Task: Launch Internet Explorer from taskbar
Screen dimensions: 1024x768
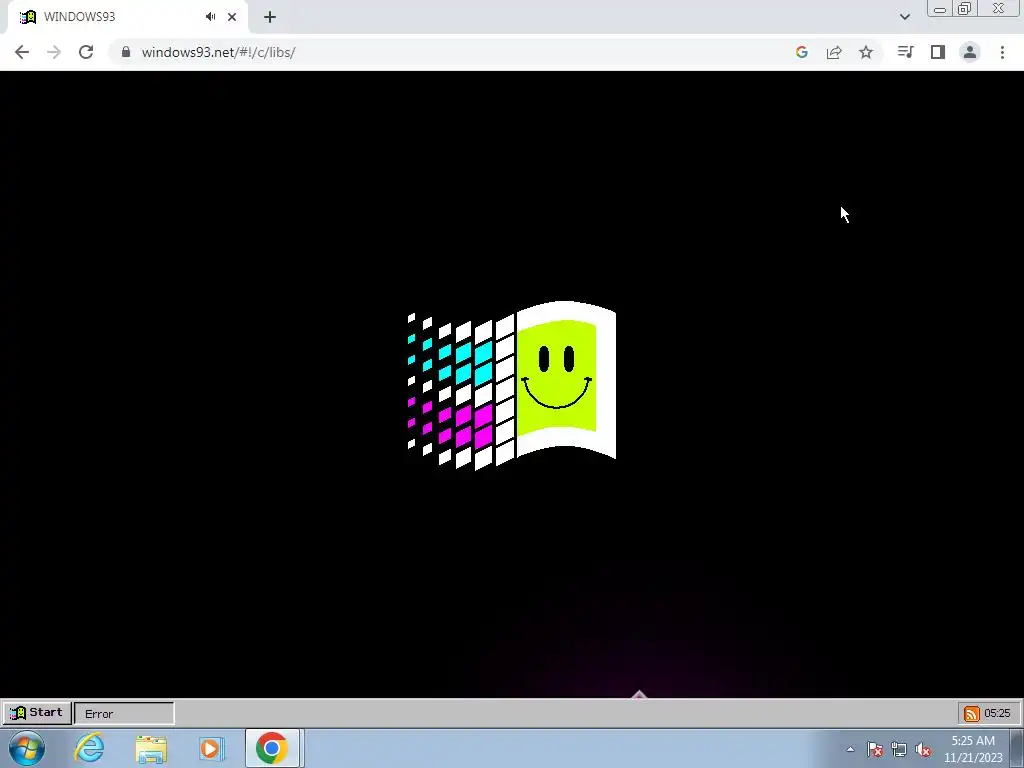Action: tap(89, 748)
